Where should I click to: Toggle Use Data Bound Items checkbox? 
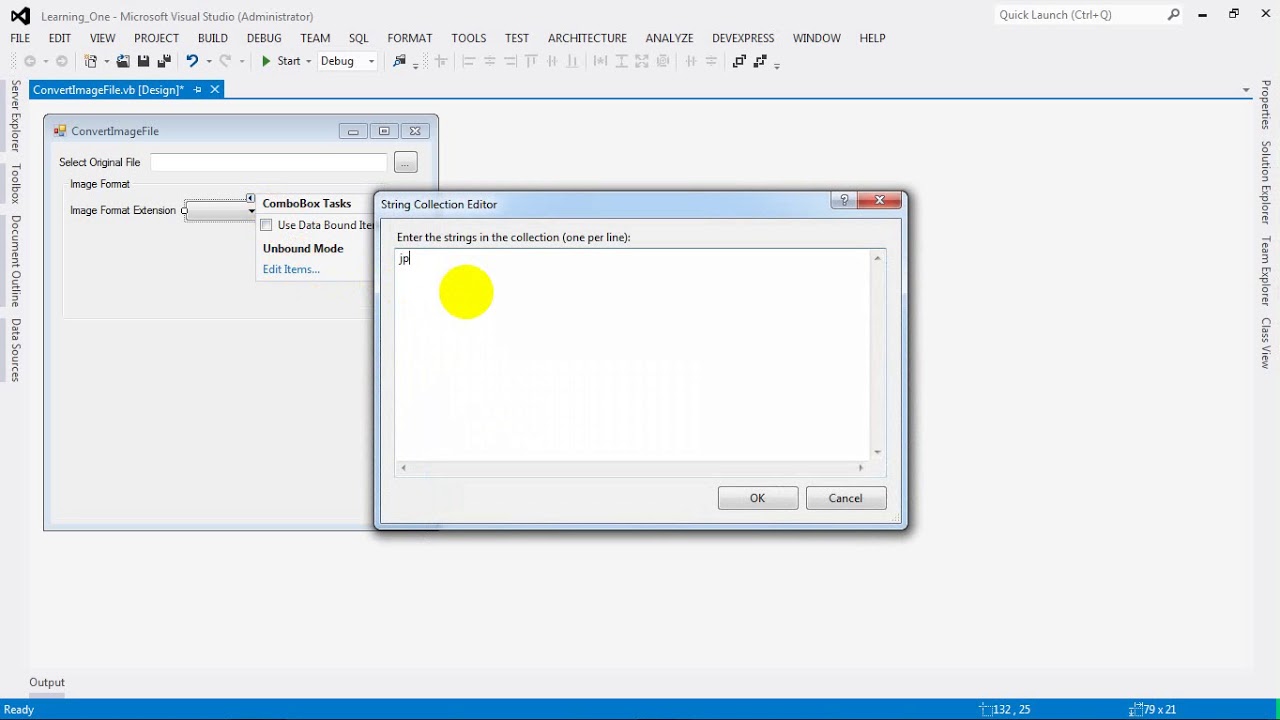pyautogui.click(x=266, y=225)
